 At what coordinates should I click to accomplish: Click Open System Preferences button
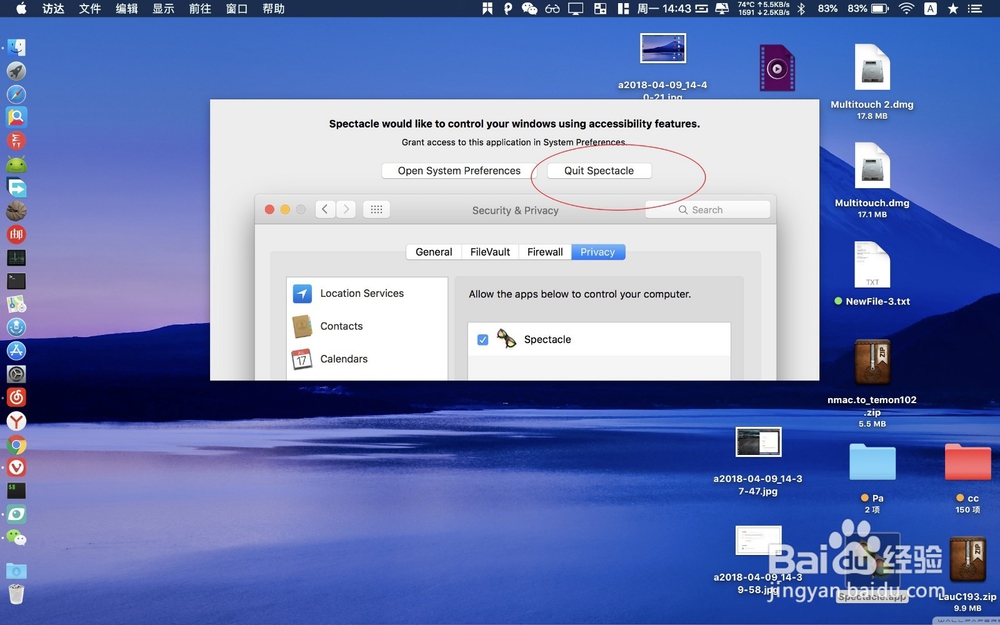pyautogui.click(x=459, y=171)
